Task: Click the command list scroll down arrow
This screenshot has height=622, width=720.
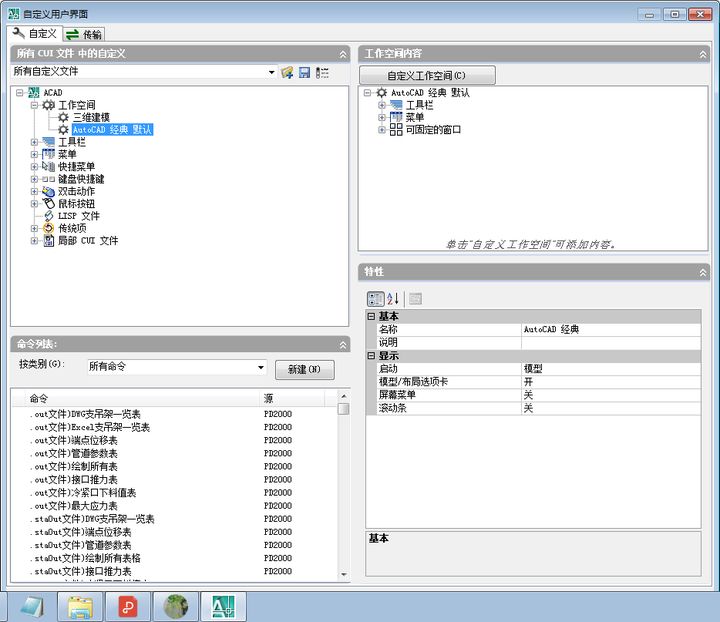Action: click(x=343, y=574)
